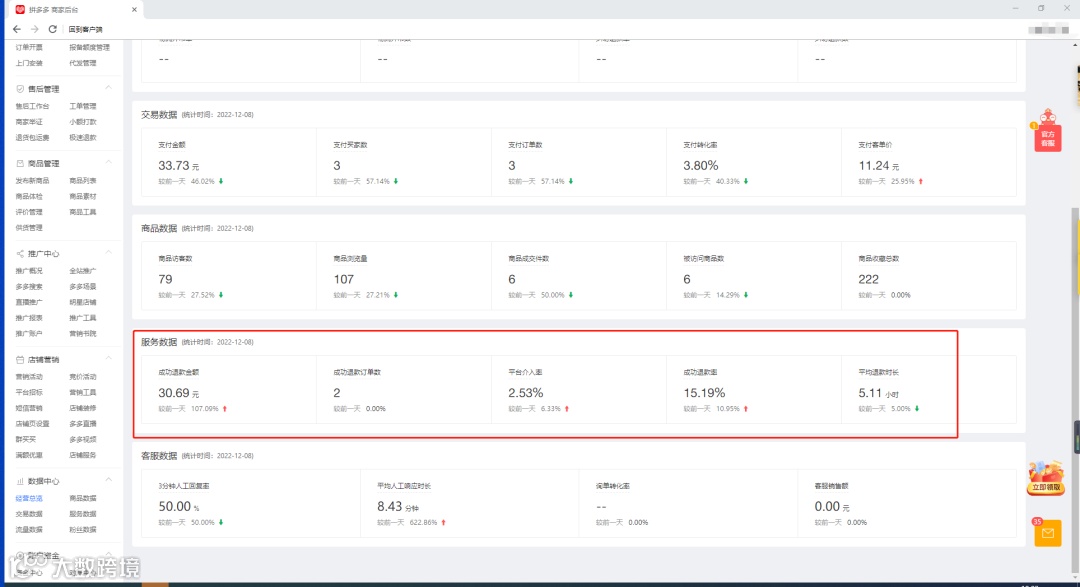Viewport: 1080px width, 587px height.
Task: Click the 商品浏览量 107 value
Action: tap(344, 279)
